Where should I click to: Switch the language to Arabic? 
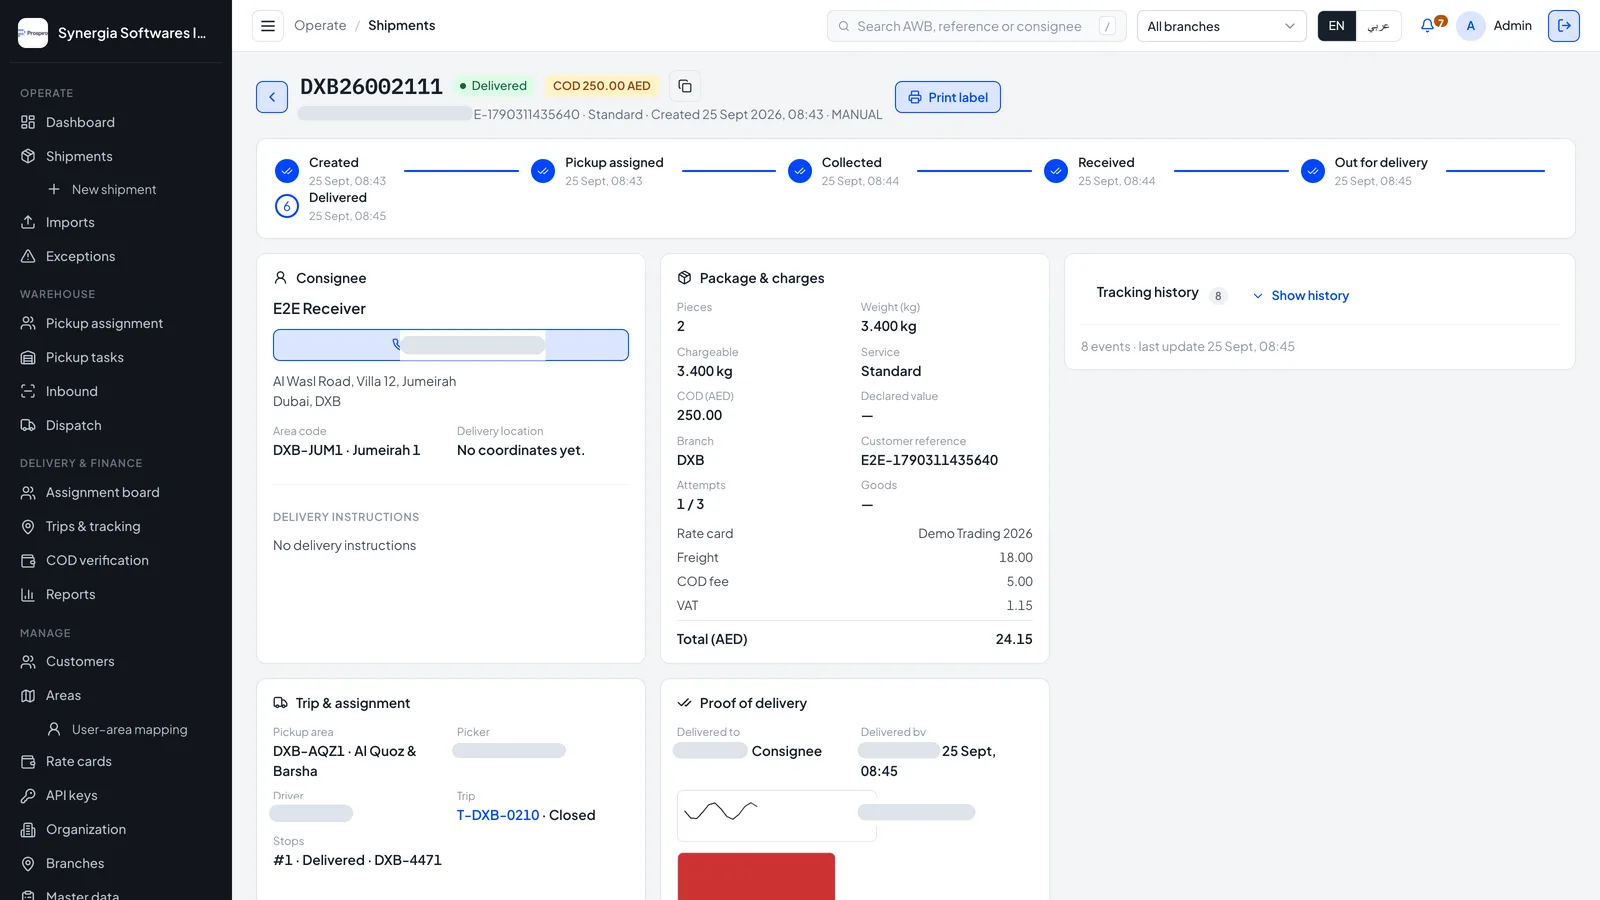(1378, 26)
